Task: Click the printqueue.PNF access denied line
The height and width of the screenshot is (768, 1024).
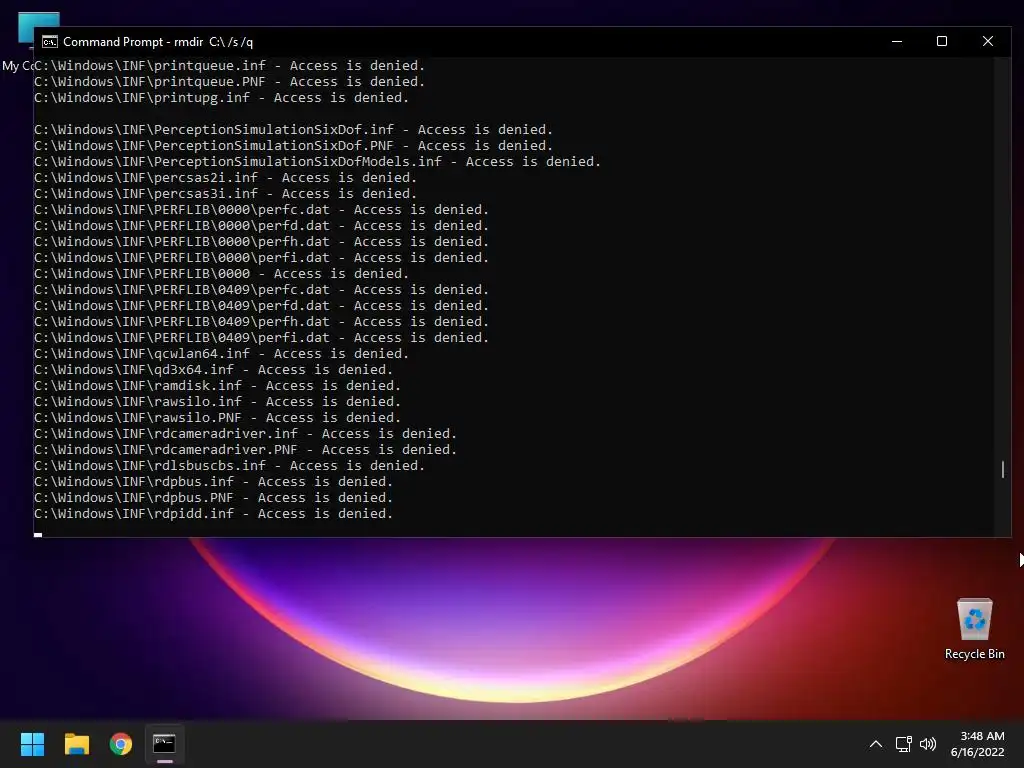Action: click(x=229, y=82)
